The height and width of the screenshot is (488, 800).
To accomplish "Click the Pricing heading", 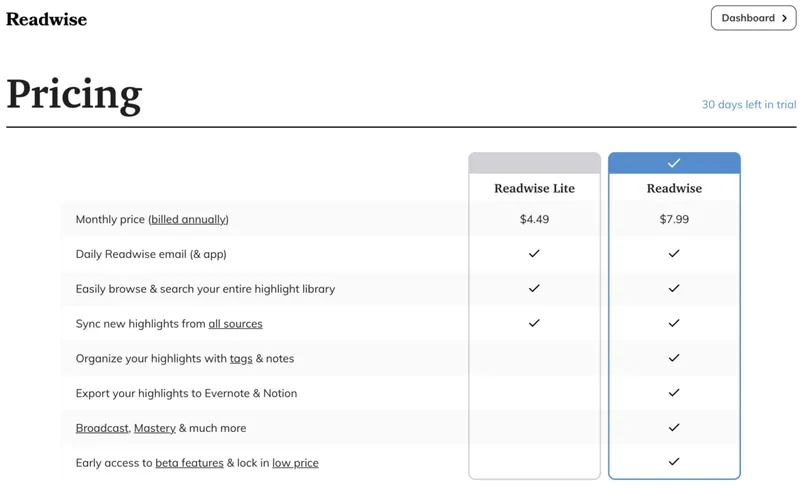I will tap(74, 94).
